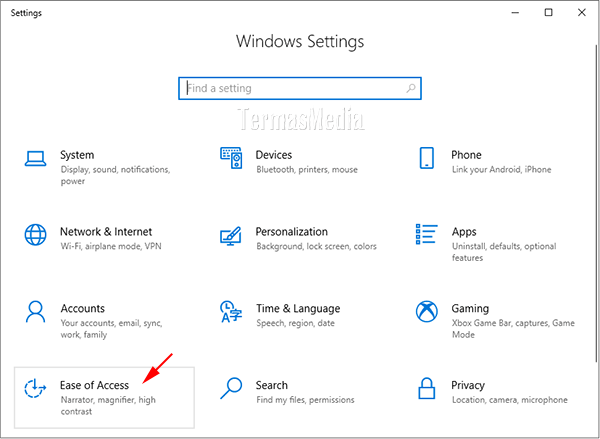Image resolution: width=600 pixels, height=439 pixels.
Task: Open the Time & Language icon
Action: tap(231, 312)
